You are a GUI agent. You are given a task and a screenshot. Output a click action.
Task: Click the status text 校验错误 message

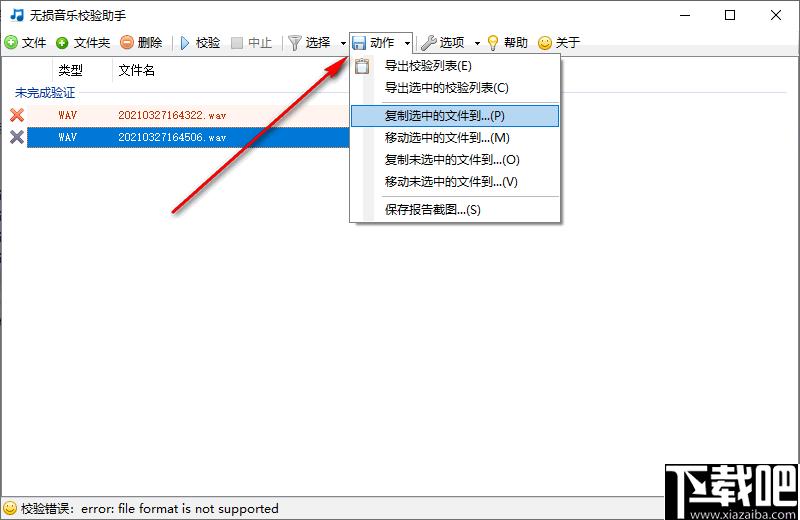point(149,509)
